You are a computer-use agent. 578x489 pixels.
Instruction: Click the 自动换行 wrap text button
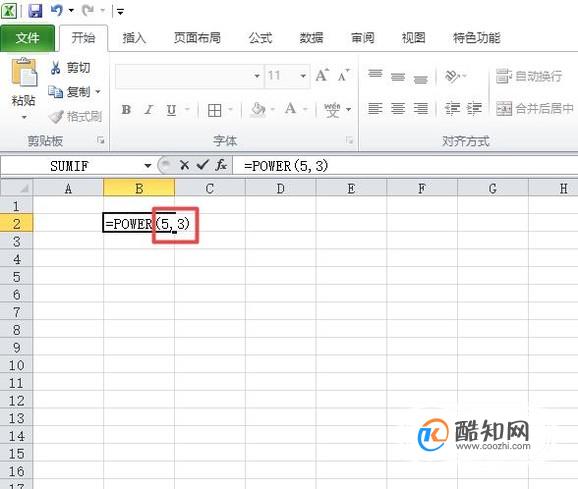click(x=529, y=76)
